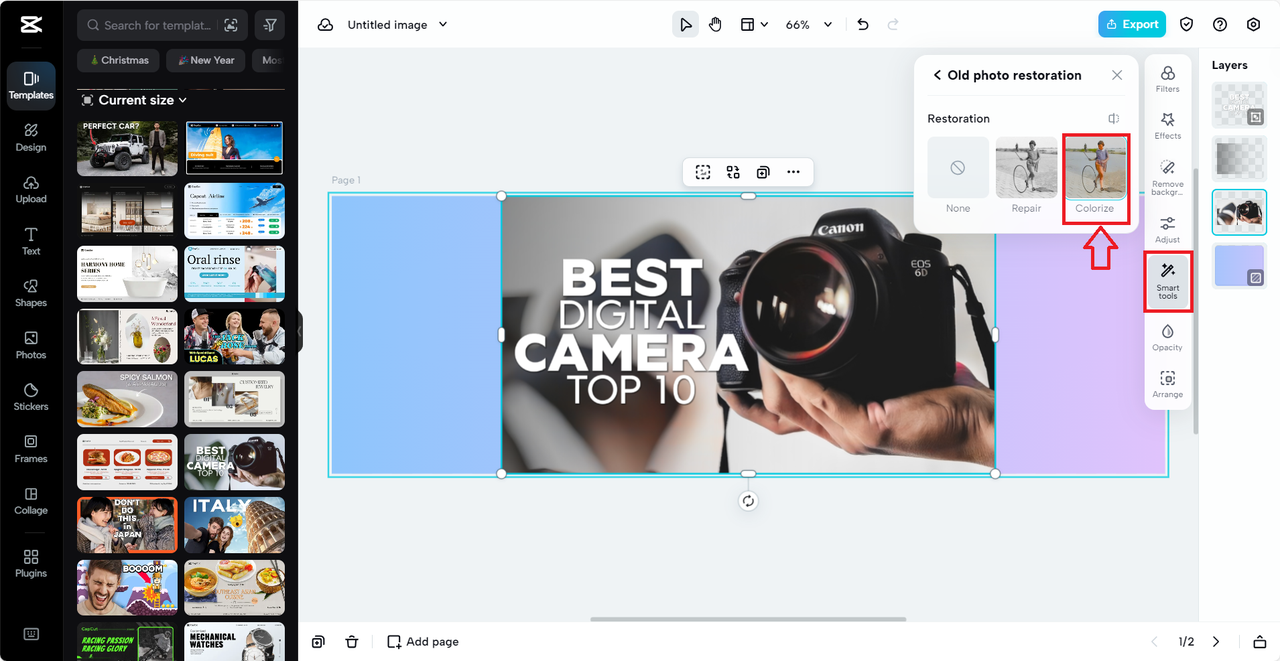Choose the Repair restoration option
Viewport: 1280px width, 661px height.
pos(1026,174)
